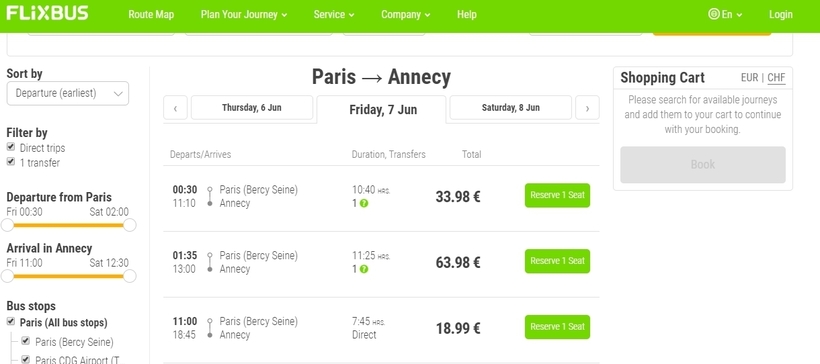The image size is (820, 364).
Task: Select Thursday, 6 Jun tab
Action: (252, 108)
